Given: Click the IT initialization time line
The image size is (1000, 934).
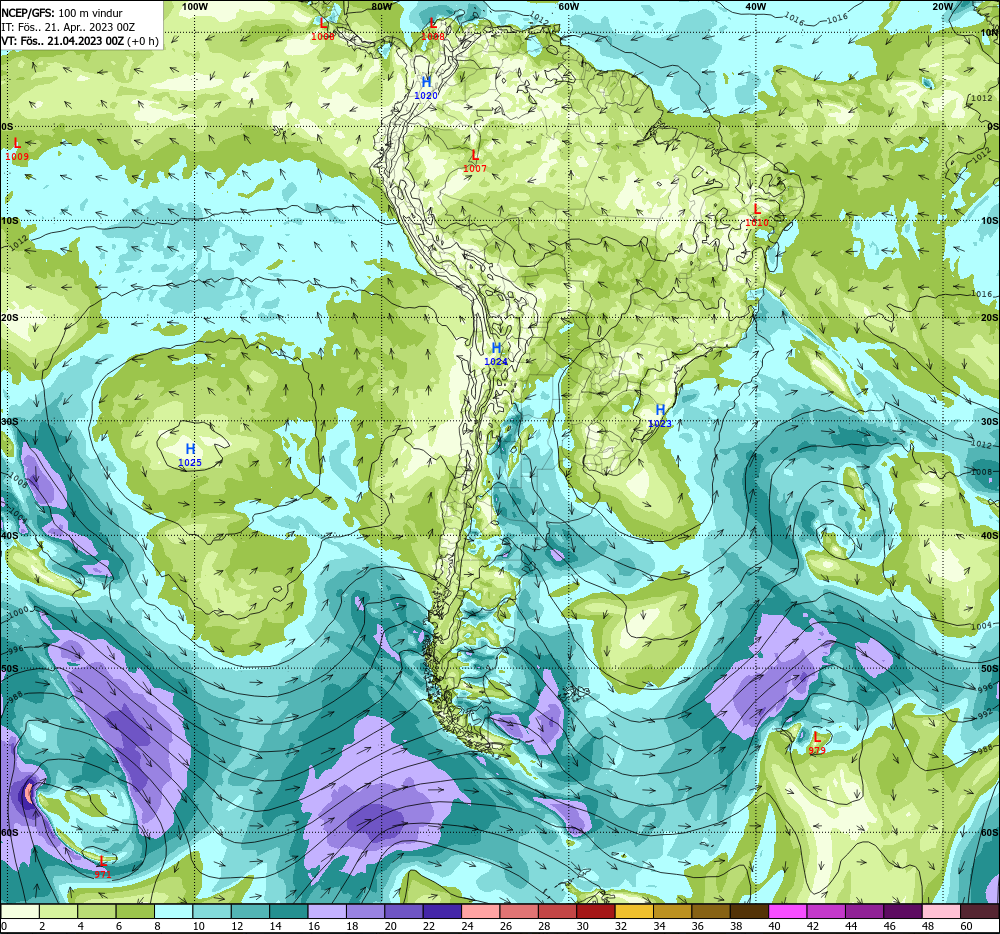Looking at the screenshot, I should pos(68,27).
